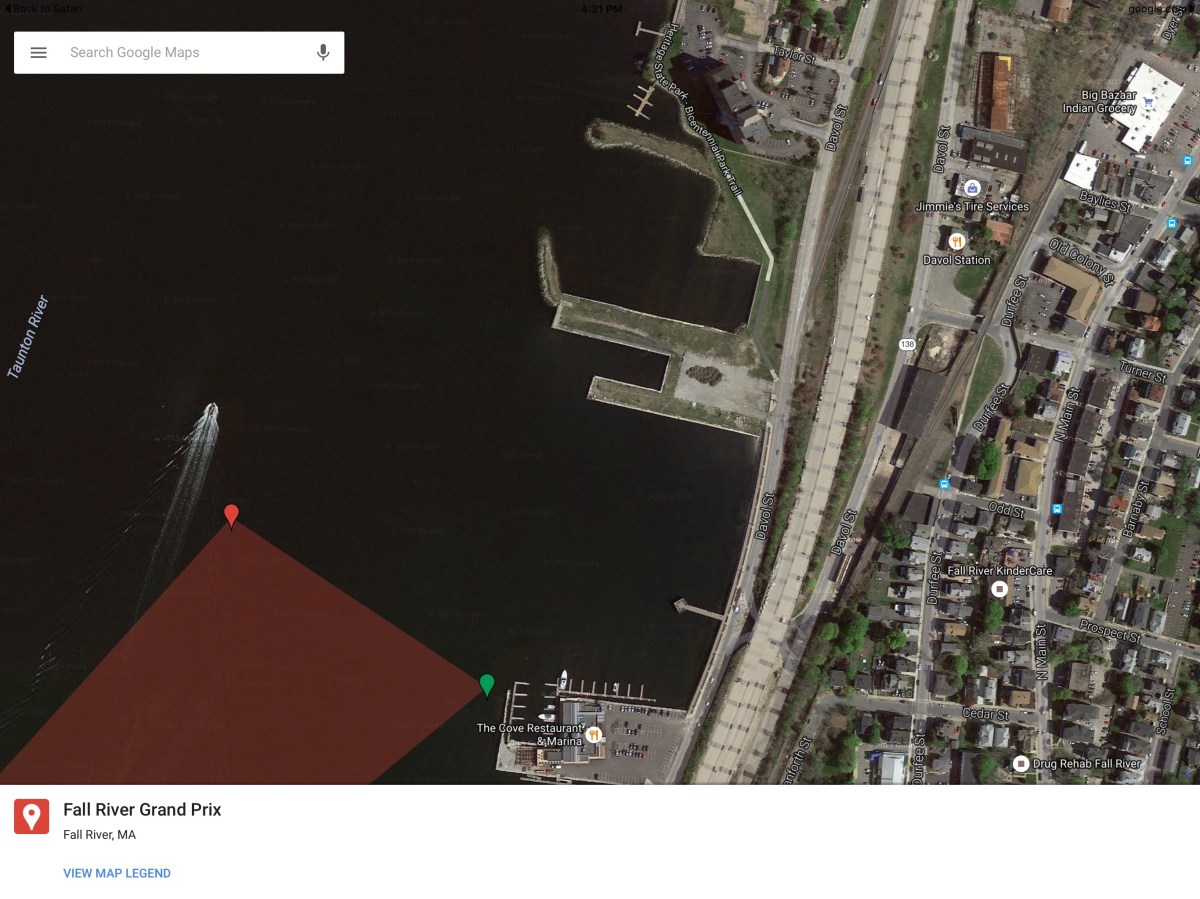
Task: Select the green map pin marker
Action: tap(487, 684)
